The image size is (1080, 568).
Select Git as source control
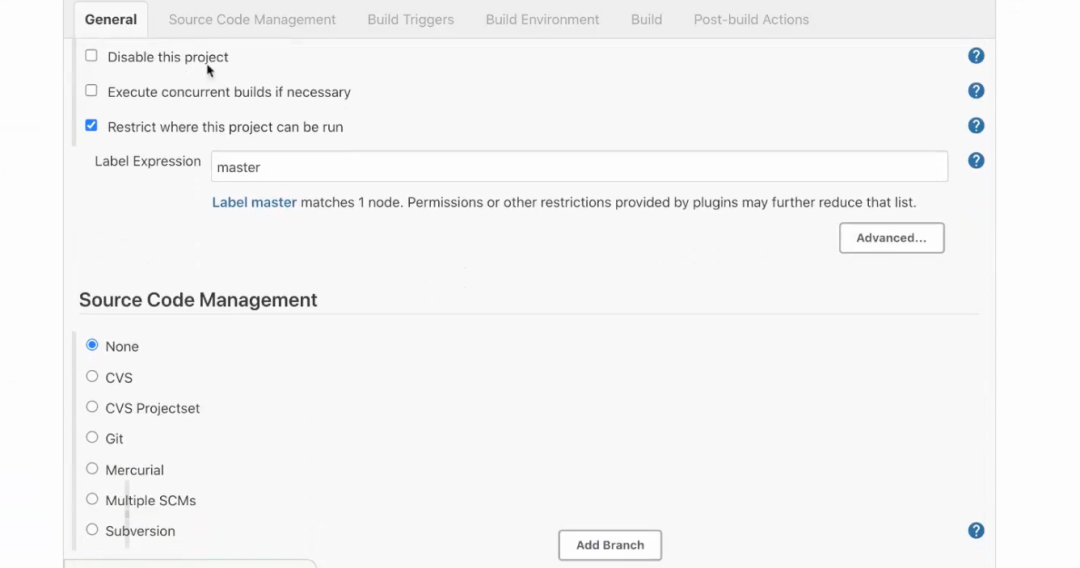point(92,437)
